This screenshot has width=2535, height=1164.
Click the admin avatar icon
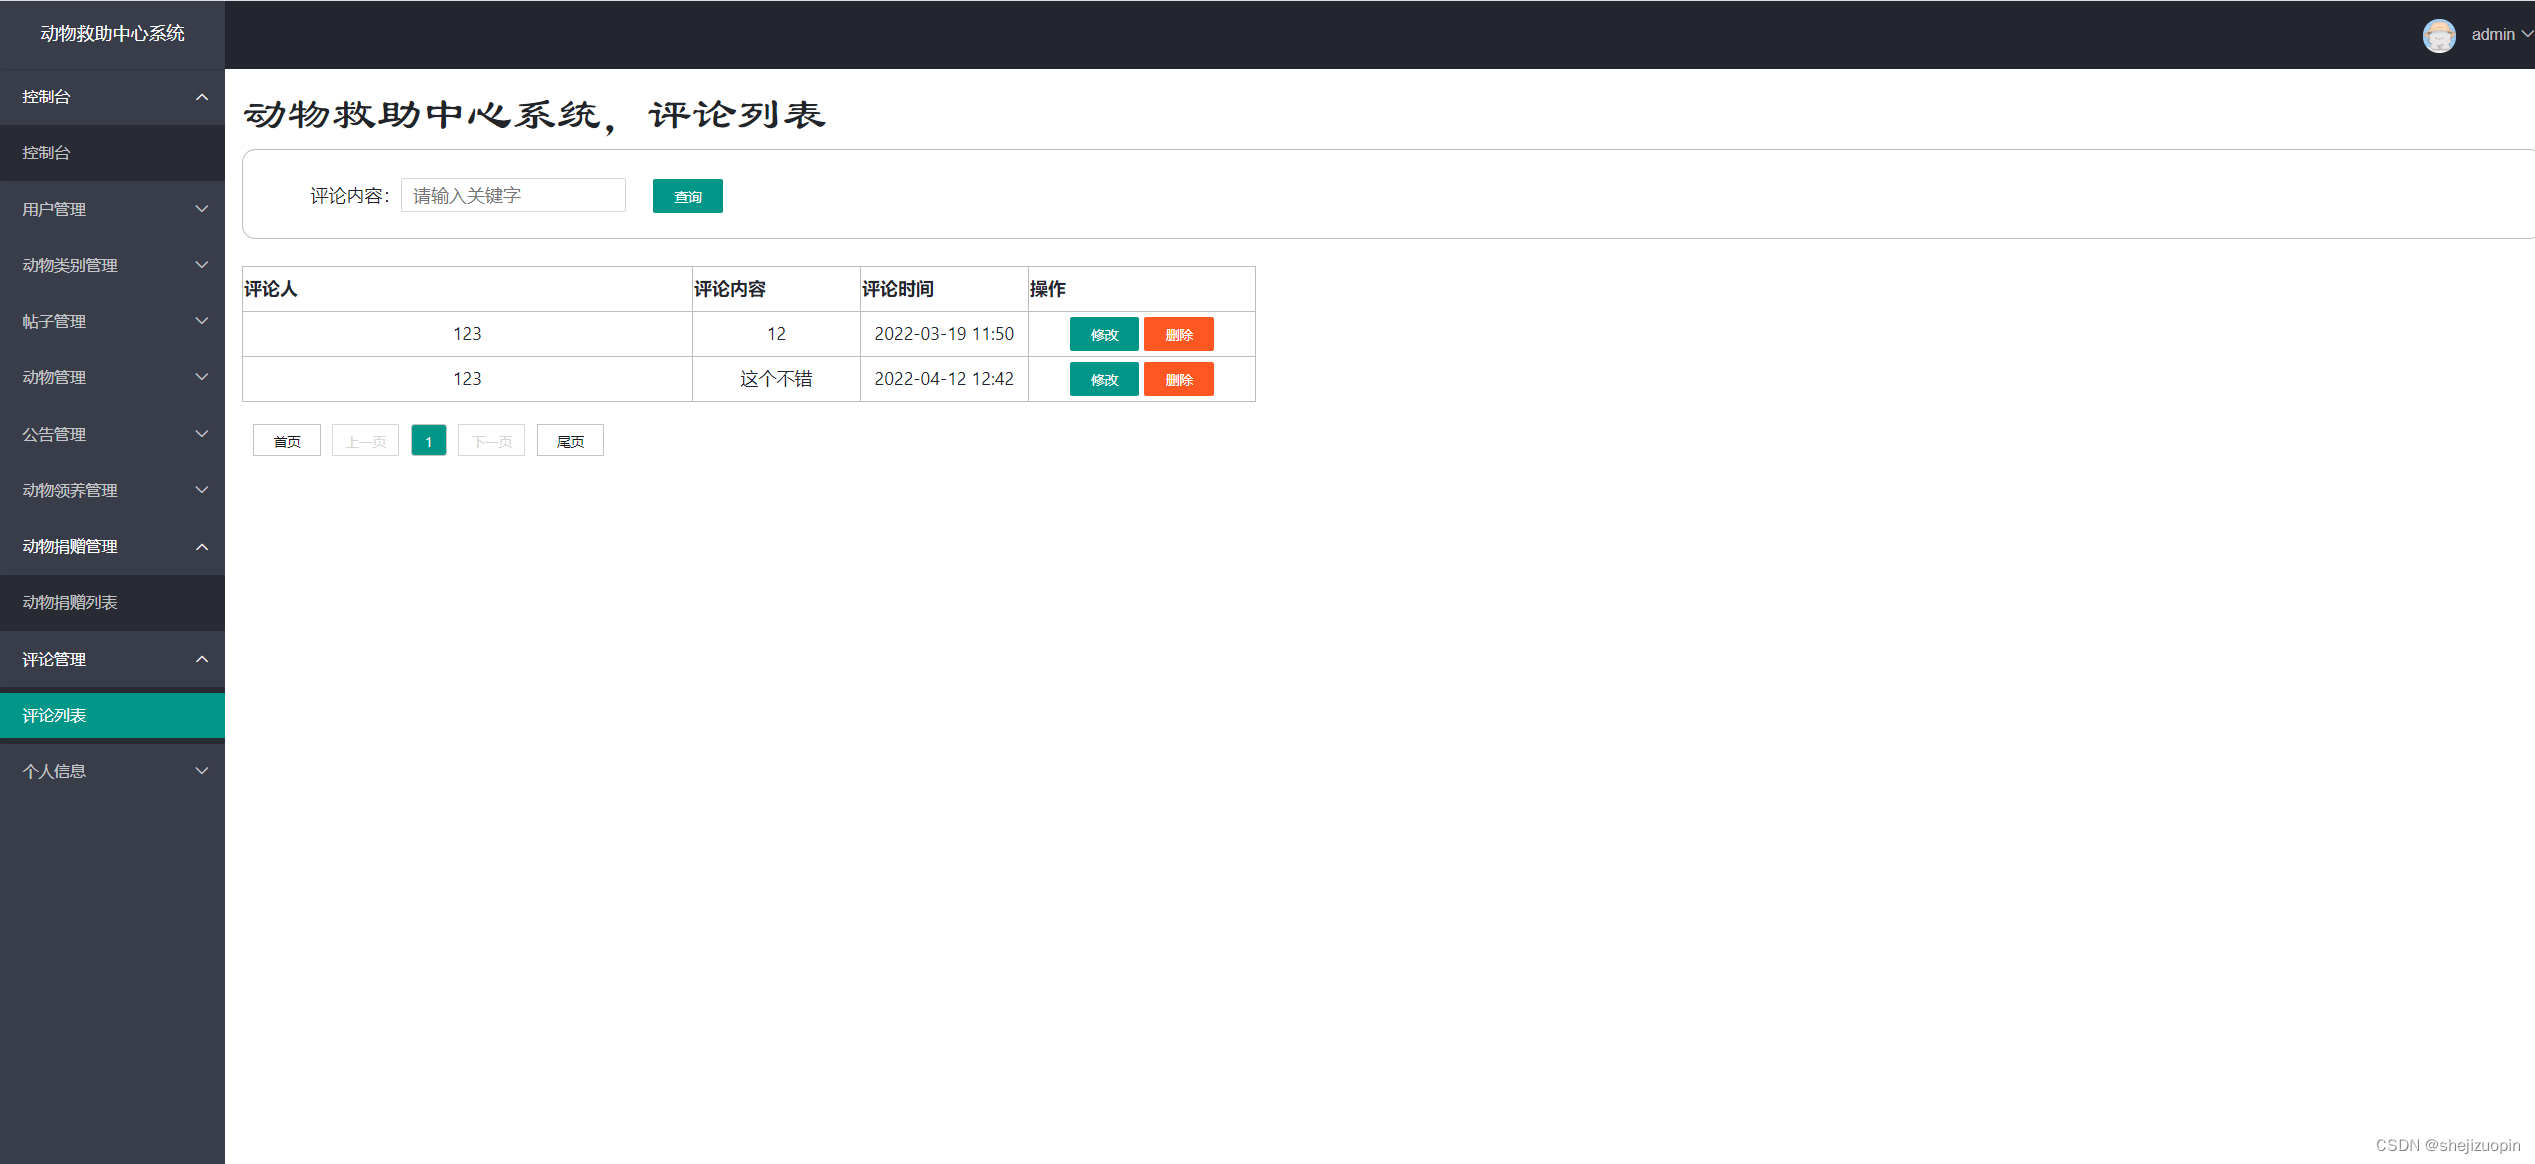(x=2438, y=35)
